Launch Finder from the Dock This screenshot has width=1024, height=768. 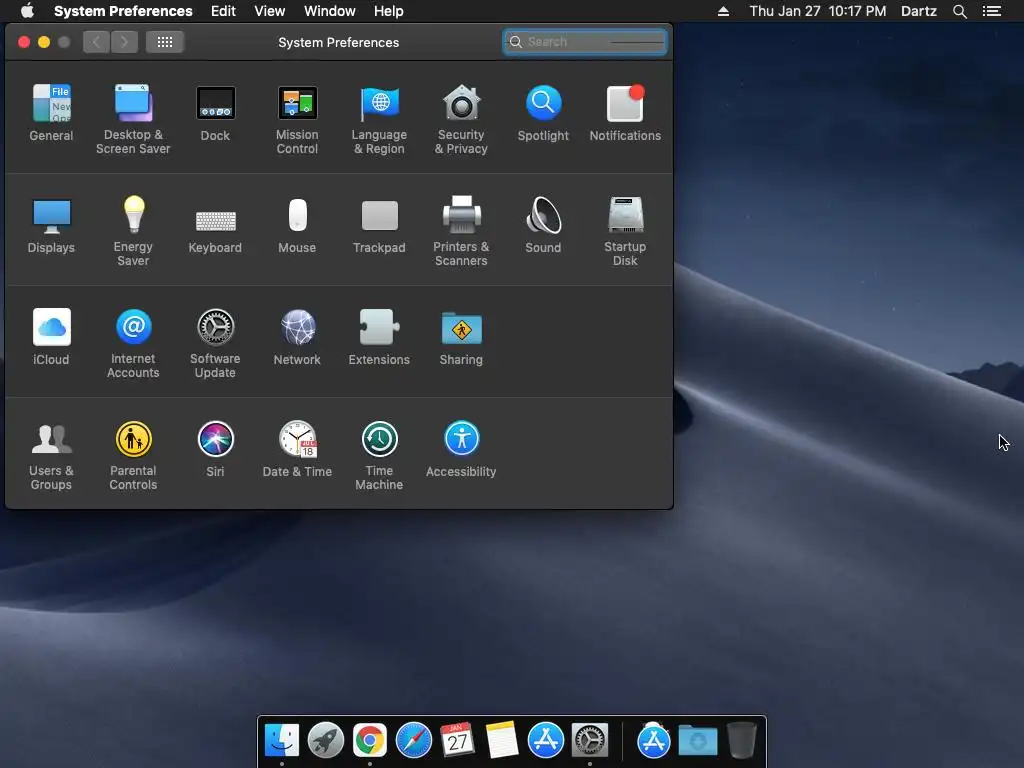[x=282, y=741]
